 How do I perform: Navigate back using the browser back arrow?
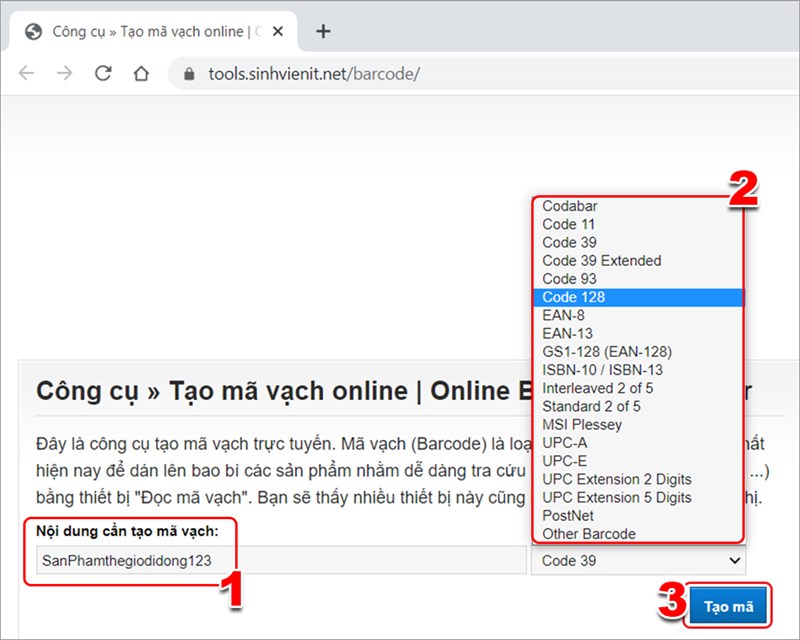[x=26, y=73]
